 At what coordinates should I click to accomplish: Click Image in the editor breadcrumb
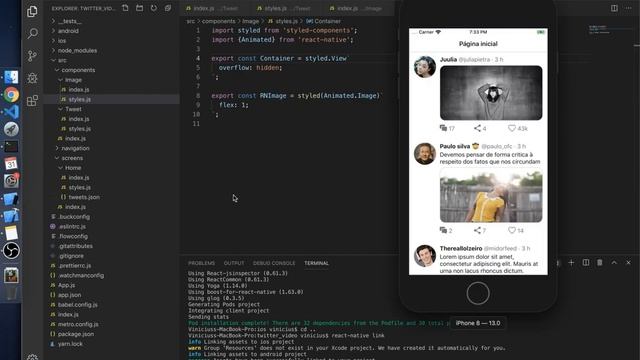tap(250, 21)
